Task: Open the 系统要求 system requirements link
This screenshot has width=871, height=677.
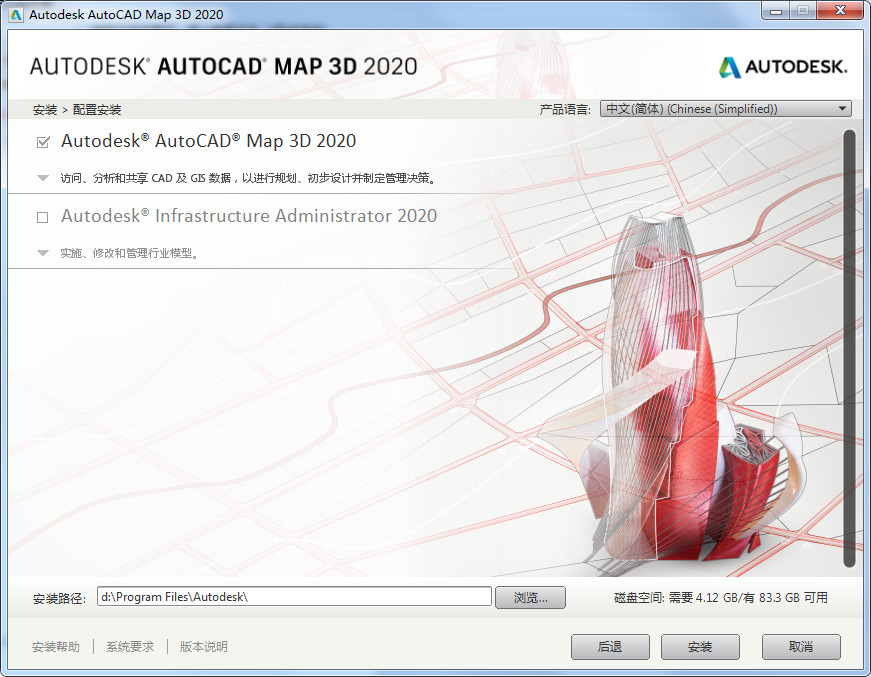Action: pos(130,647)
